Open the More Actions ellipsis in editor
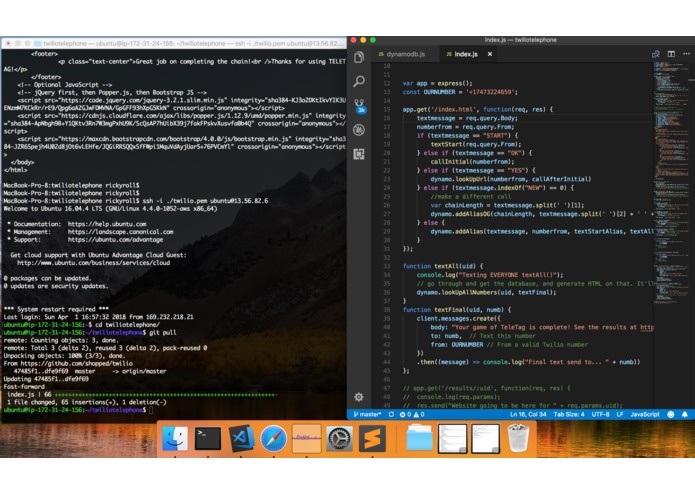The width and height of the screenshot is (695, 494). pos(686,54)
